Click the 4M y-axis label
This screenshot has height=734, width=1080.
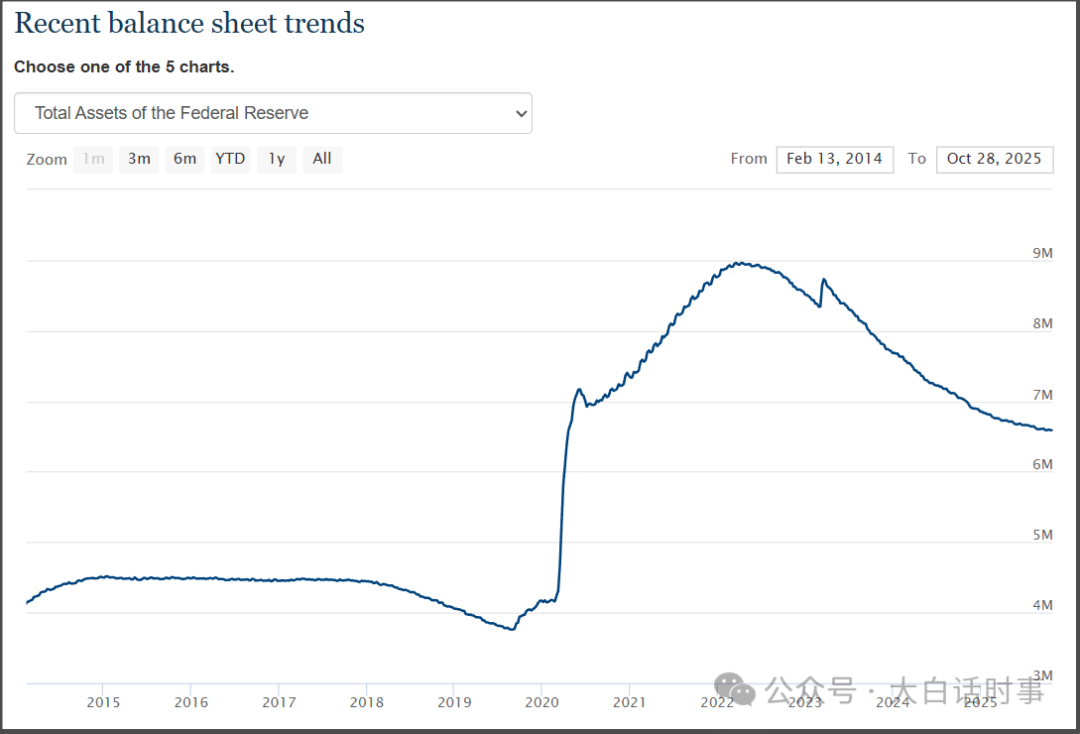point(1042,605)
